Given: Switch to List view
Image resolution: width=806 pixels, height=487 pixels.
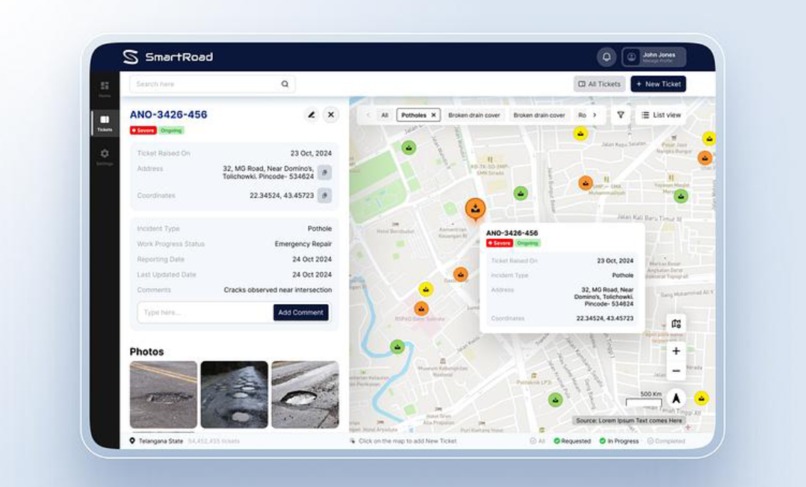Looking at the screenshot, I should point(662,115).
